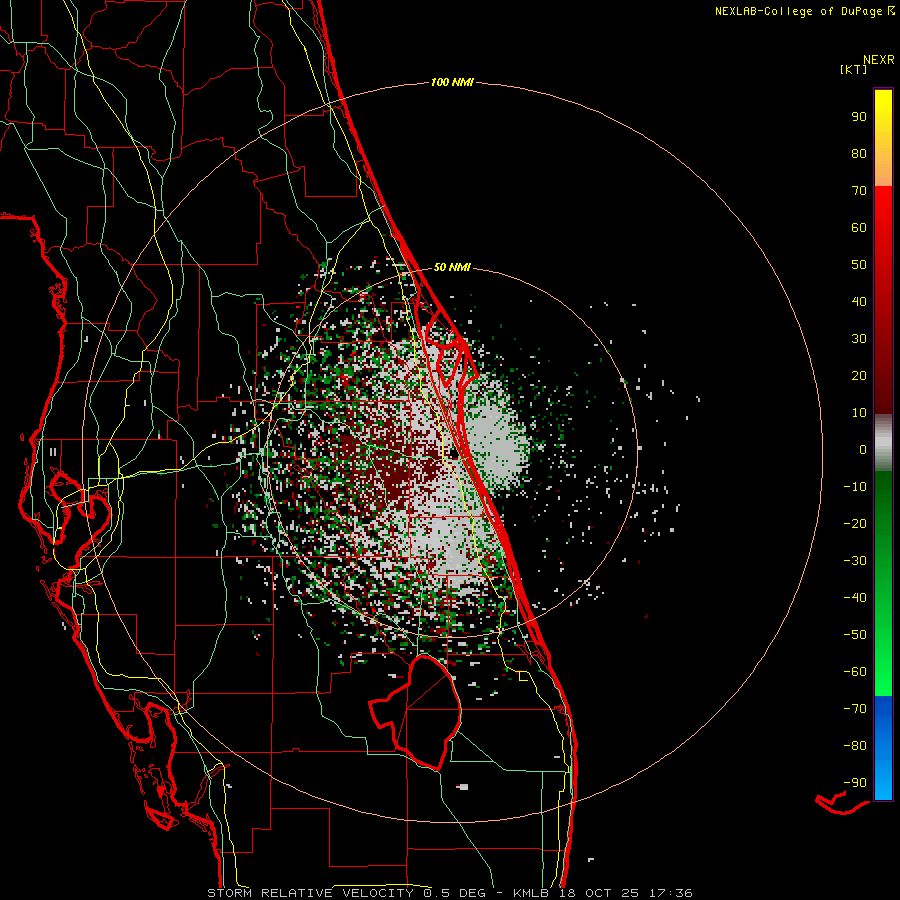The width and height of the screenshot is (900, 900).
Task: Click the gray zero-velocity segment of color bar
Action: pyautogui.click(x=883, y=443)
